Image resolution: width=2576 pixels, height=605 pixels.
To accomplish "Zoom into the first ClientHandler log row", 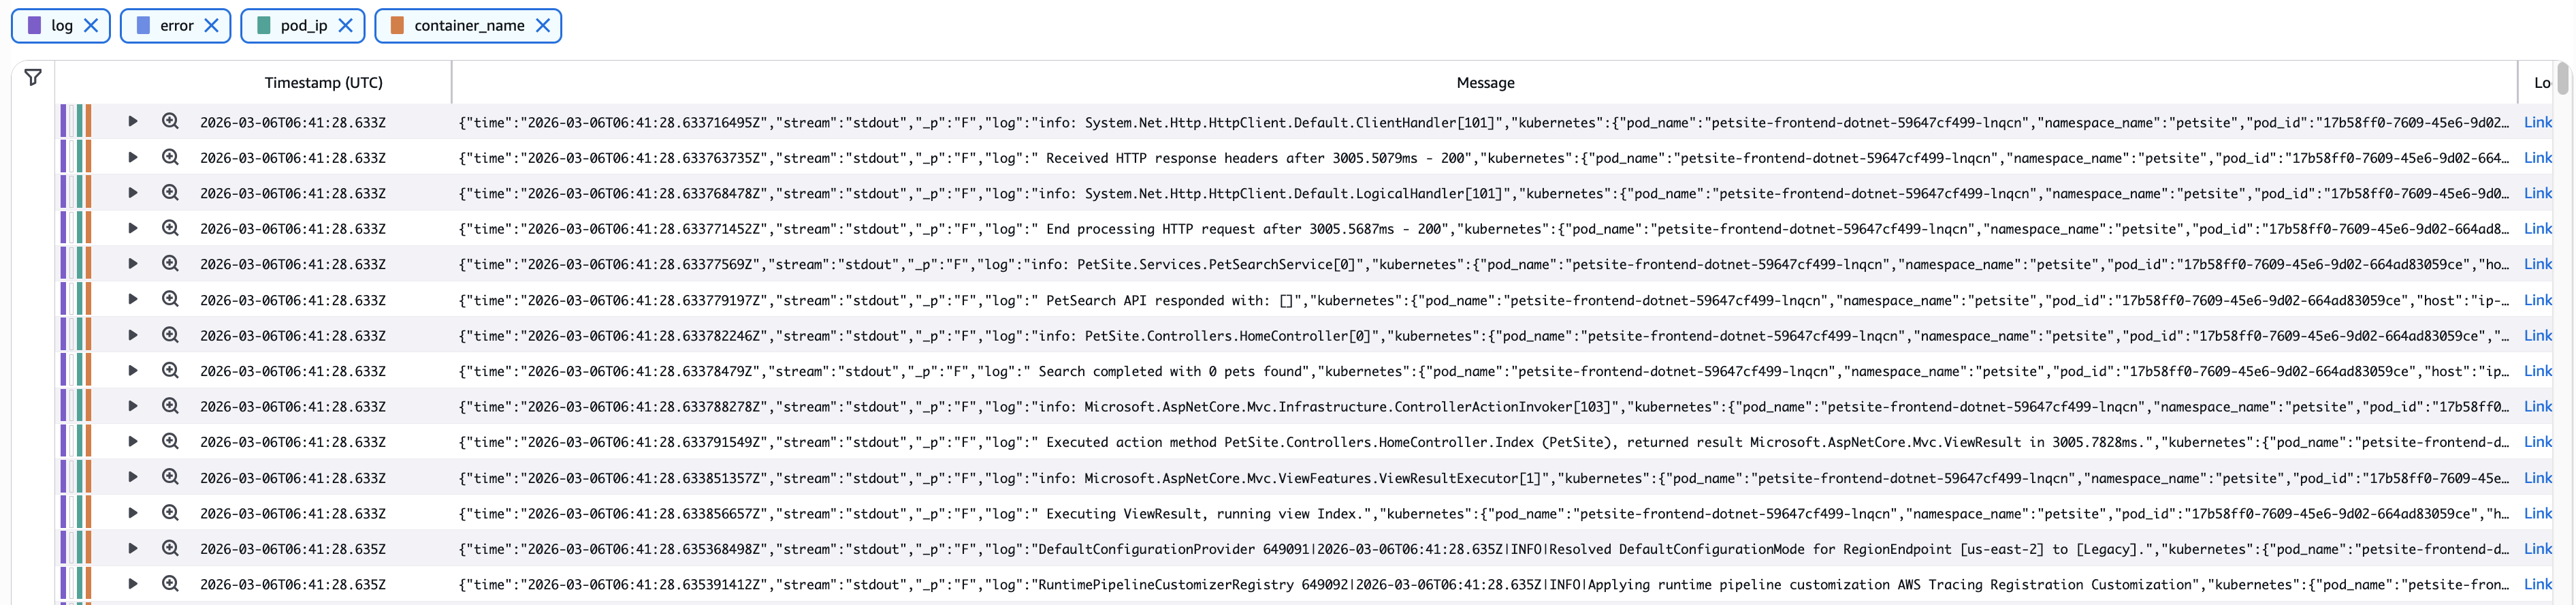I will coord(170,122).
